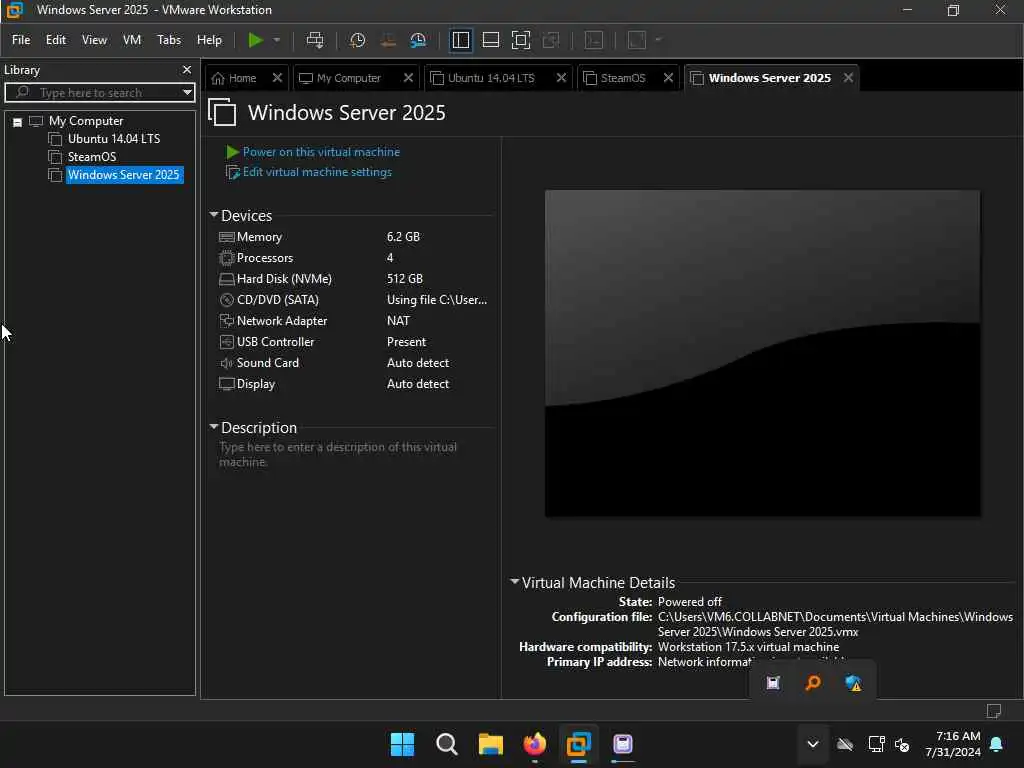1024x768 pixels.
Task: Open Firefox from the taskbar
Action: 534,744
